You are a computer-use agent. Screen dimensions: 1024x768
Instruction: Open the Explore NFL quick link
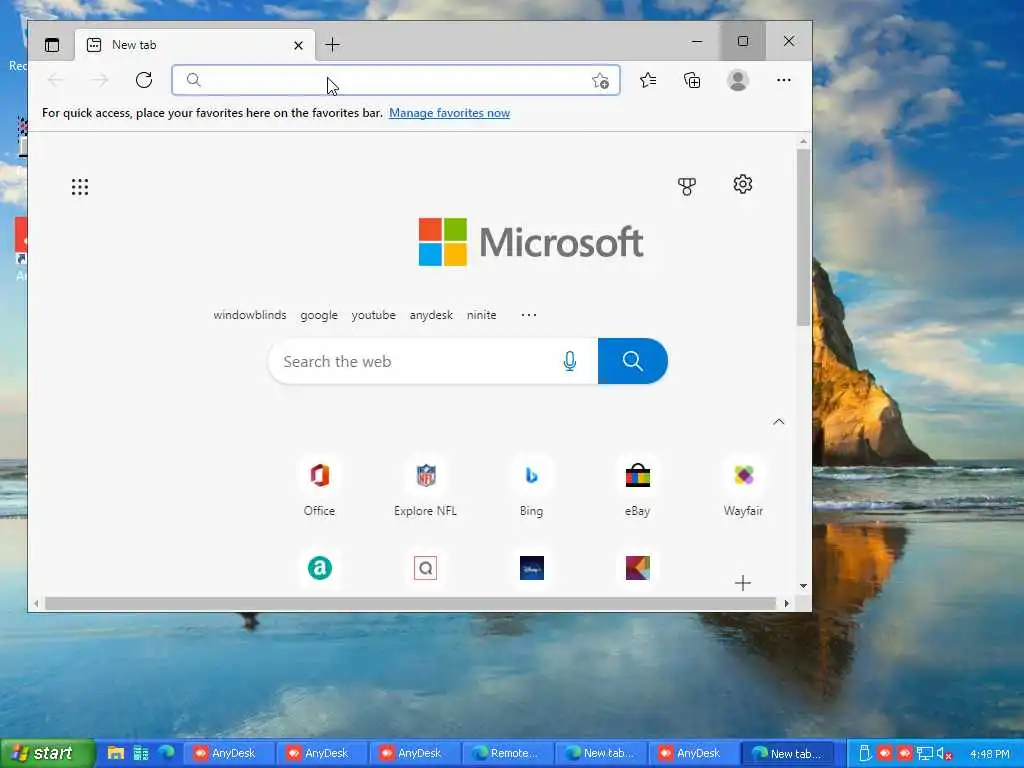[x=425, y=487]
